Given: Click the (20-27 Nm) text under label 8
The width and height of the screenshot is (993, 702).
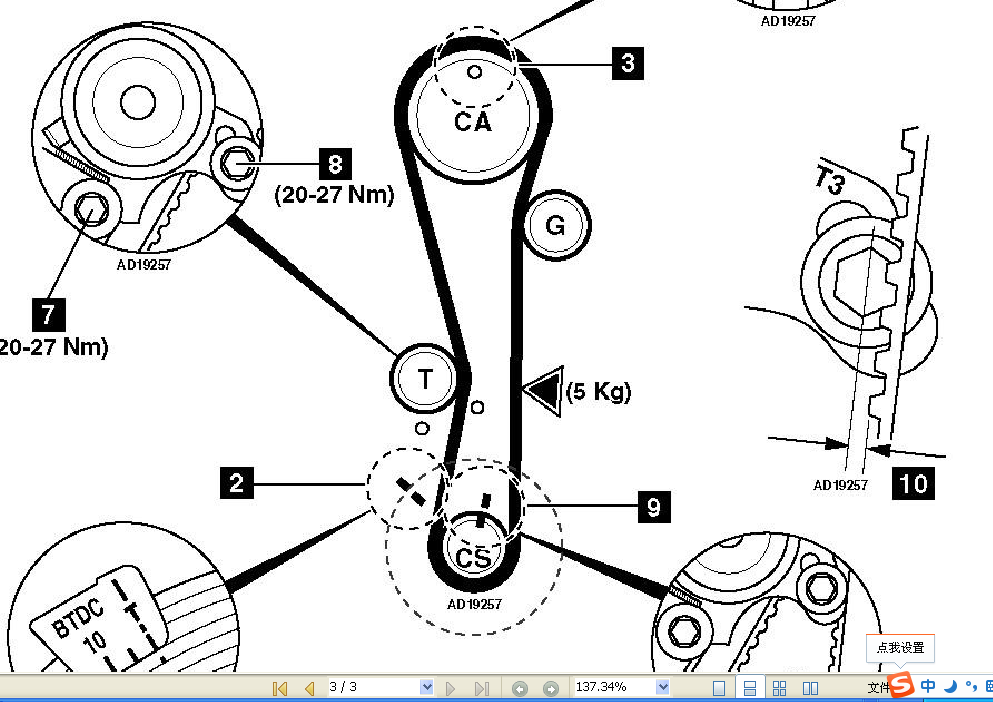Looking at the screenshot, I should tap(334, 194).
